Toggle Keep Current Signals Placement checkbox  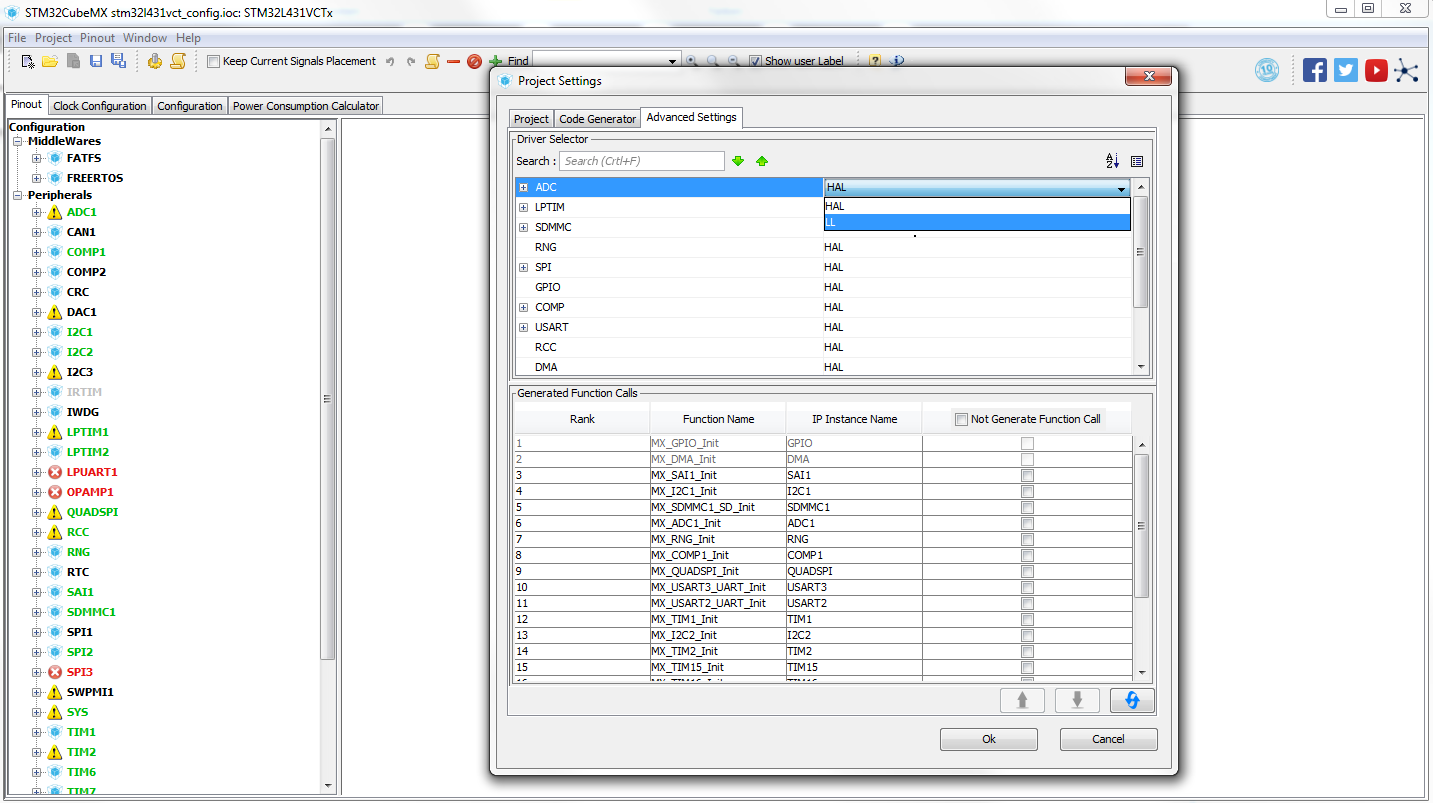pyautogui.click(x=213, y=61)
